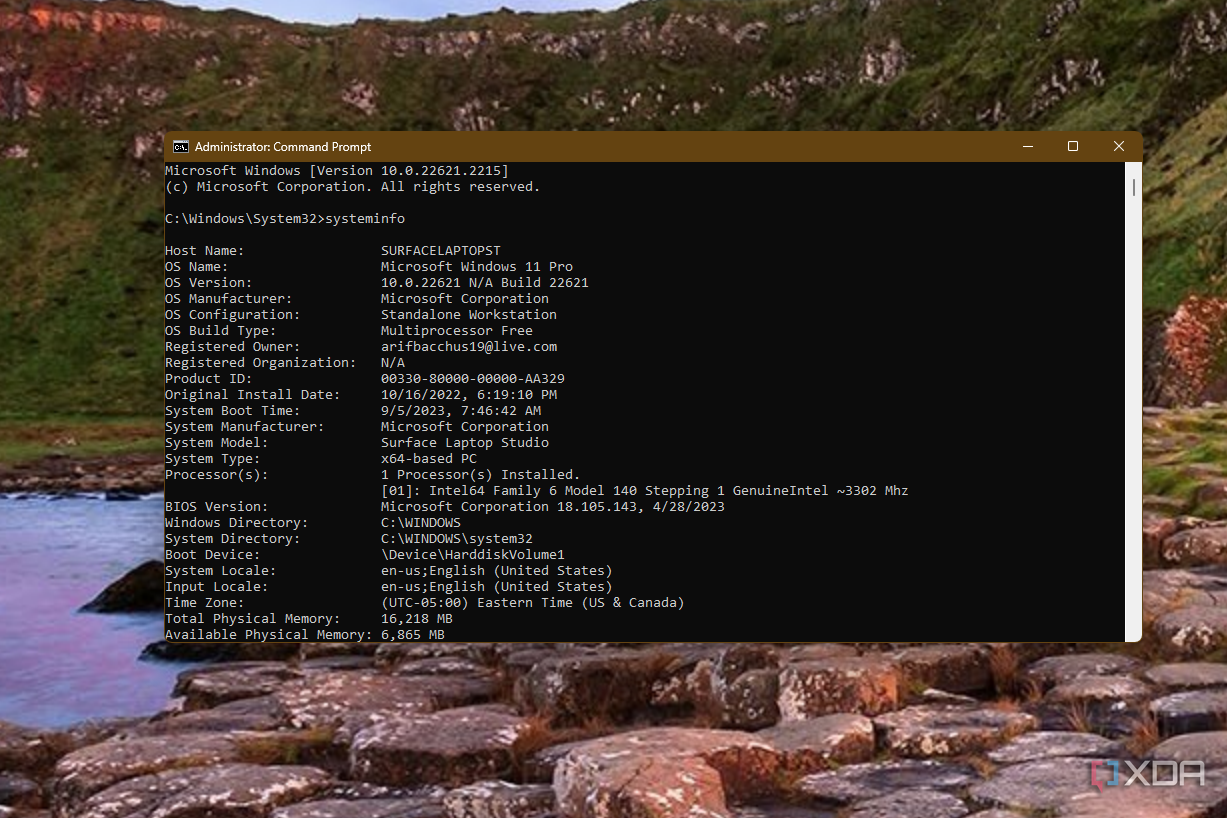The height and width of the screenshot is (818, 1227).
Task: Minimize the Command Prompt window
Action: (x=1028, y=147)
